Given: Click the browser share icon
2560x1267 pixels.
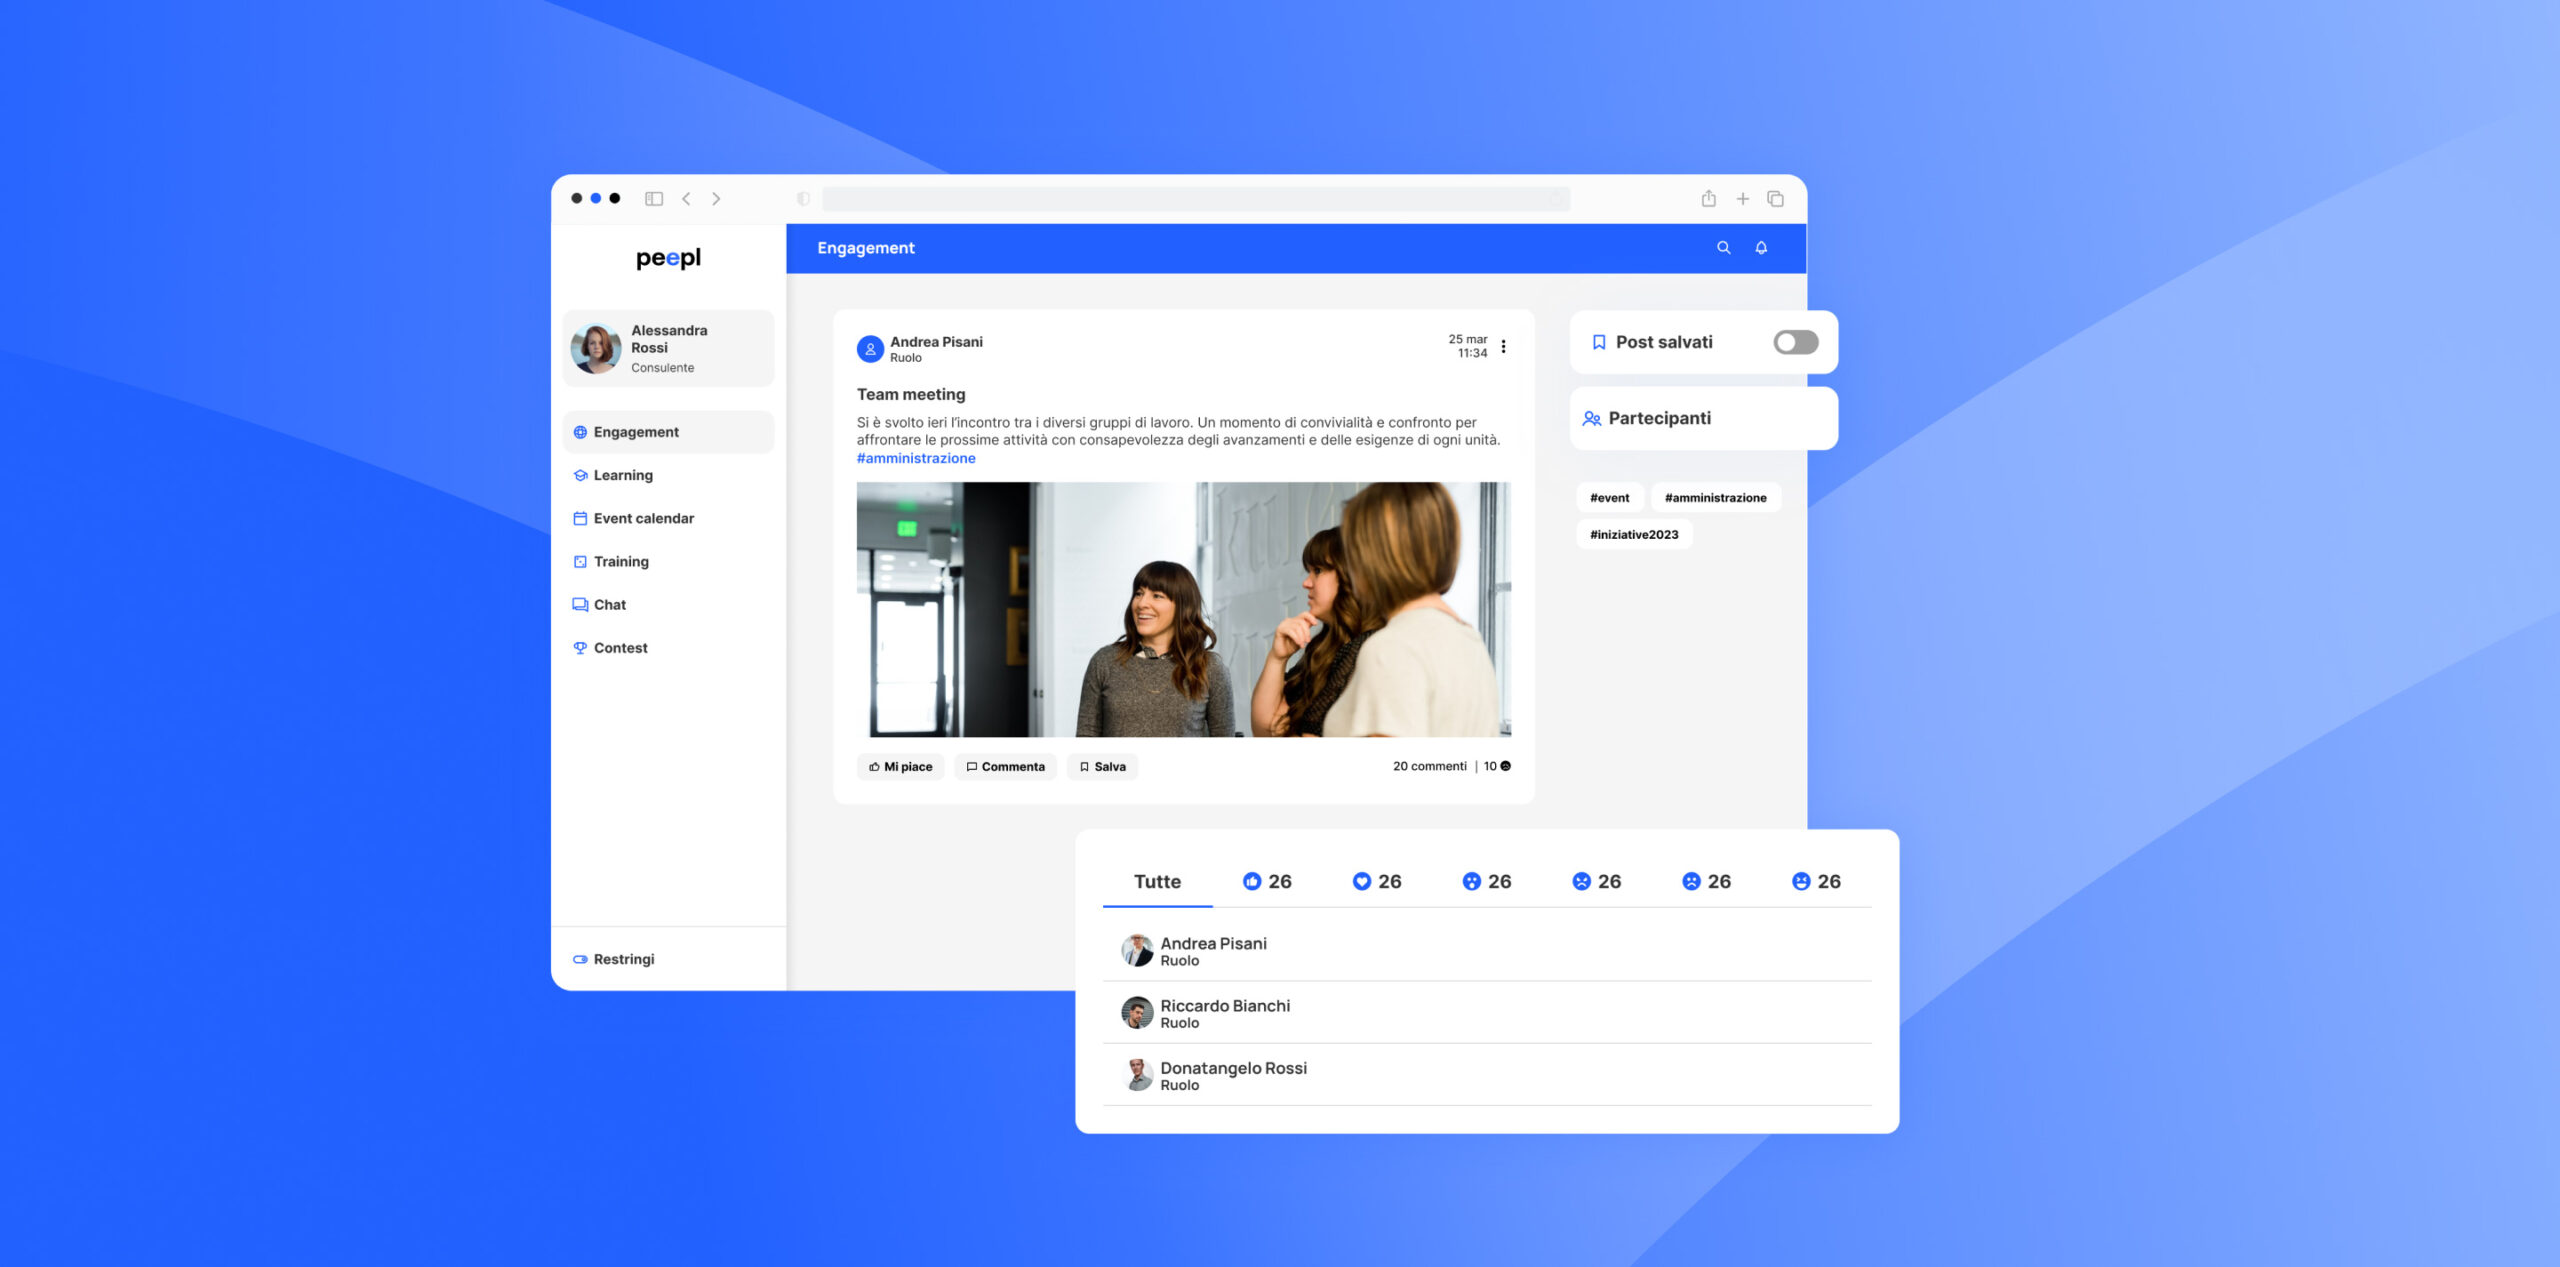Looking at the screenshot, I should pyautogui.click(x=1708, y=199).
